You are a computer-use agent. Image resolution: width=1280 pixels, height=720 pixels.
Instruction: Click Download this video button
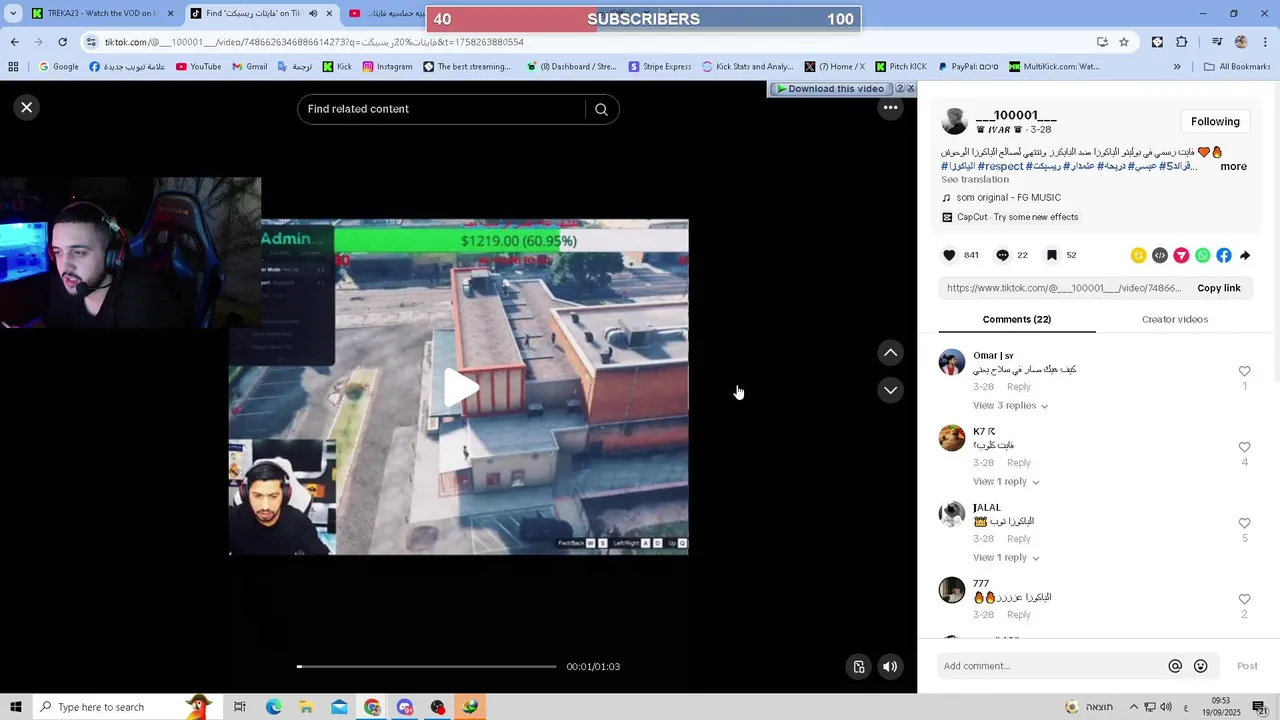(x=830, y=89)
